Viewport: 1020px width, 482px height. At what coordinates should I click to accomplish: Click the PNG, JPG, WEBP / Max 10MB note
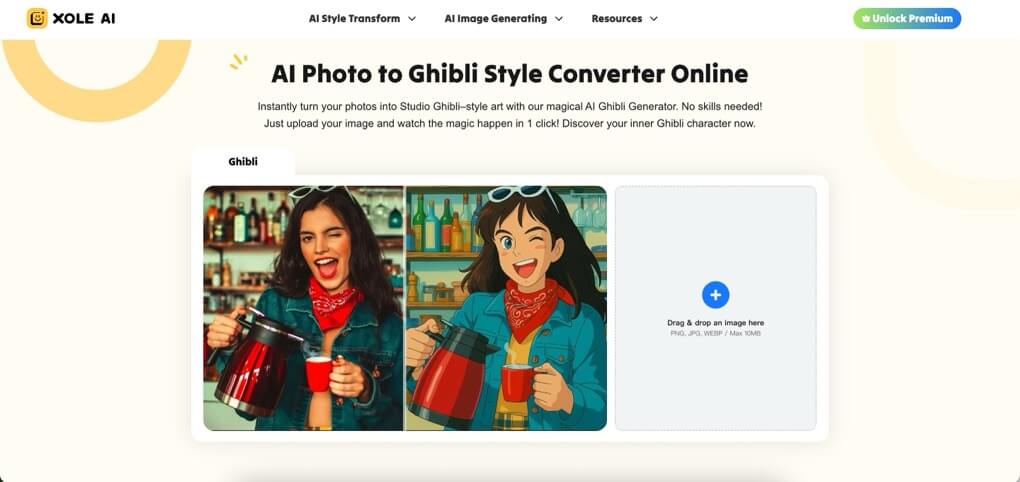click(x=716, y=334)
